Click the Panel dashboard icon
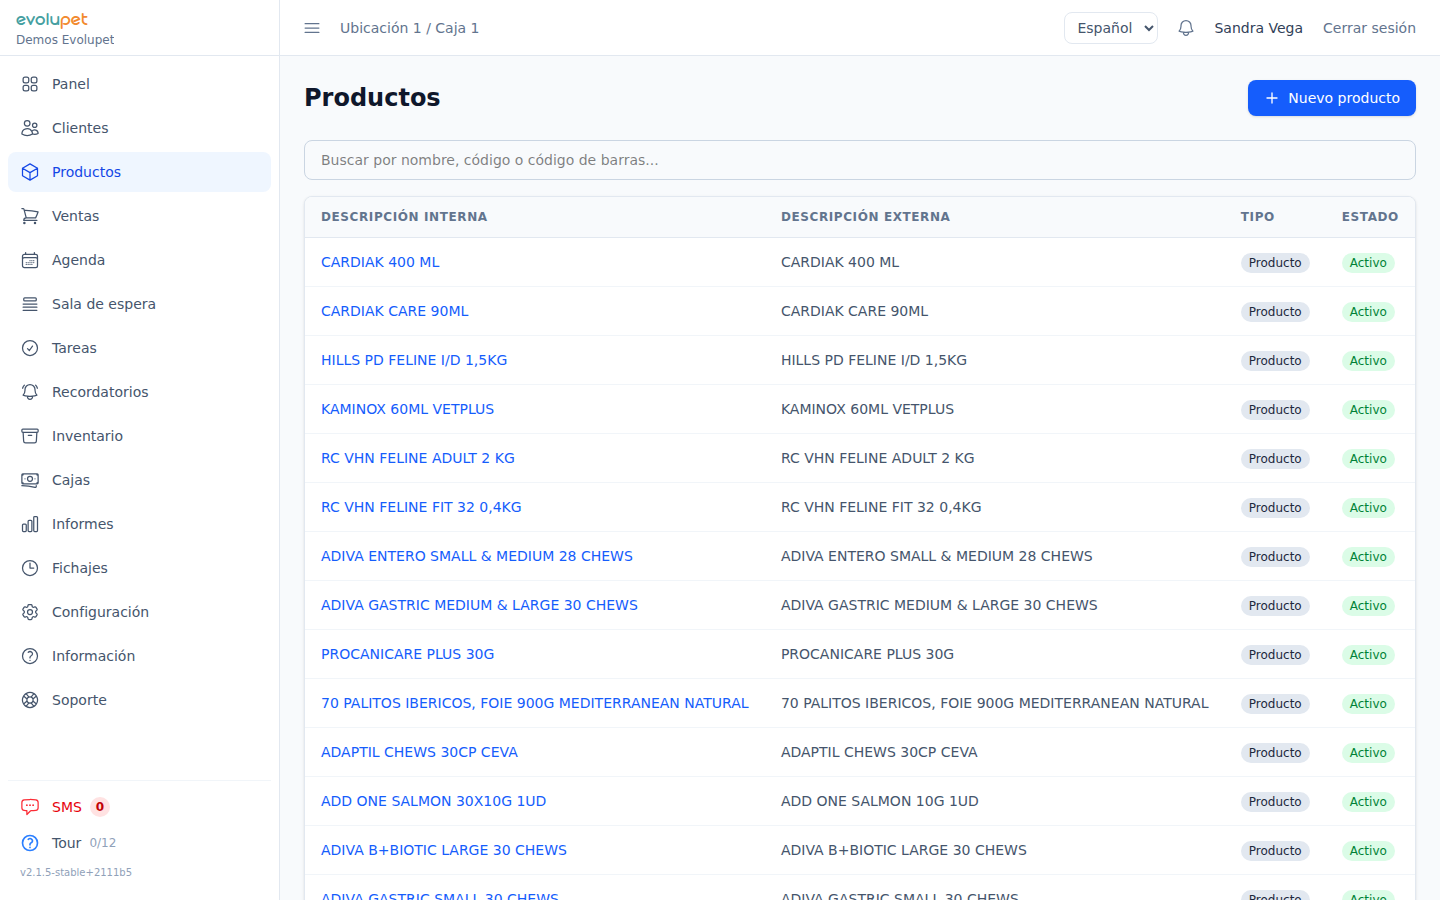1440x900 pixels. [30, 84]
